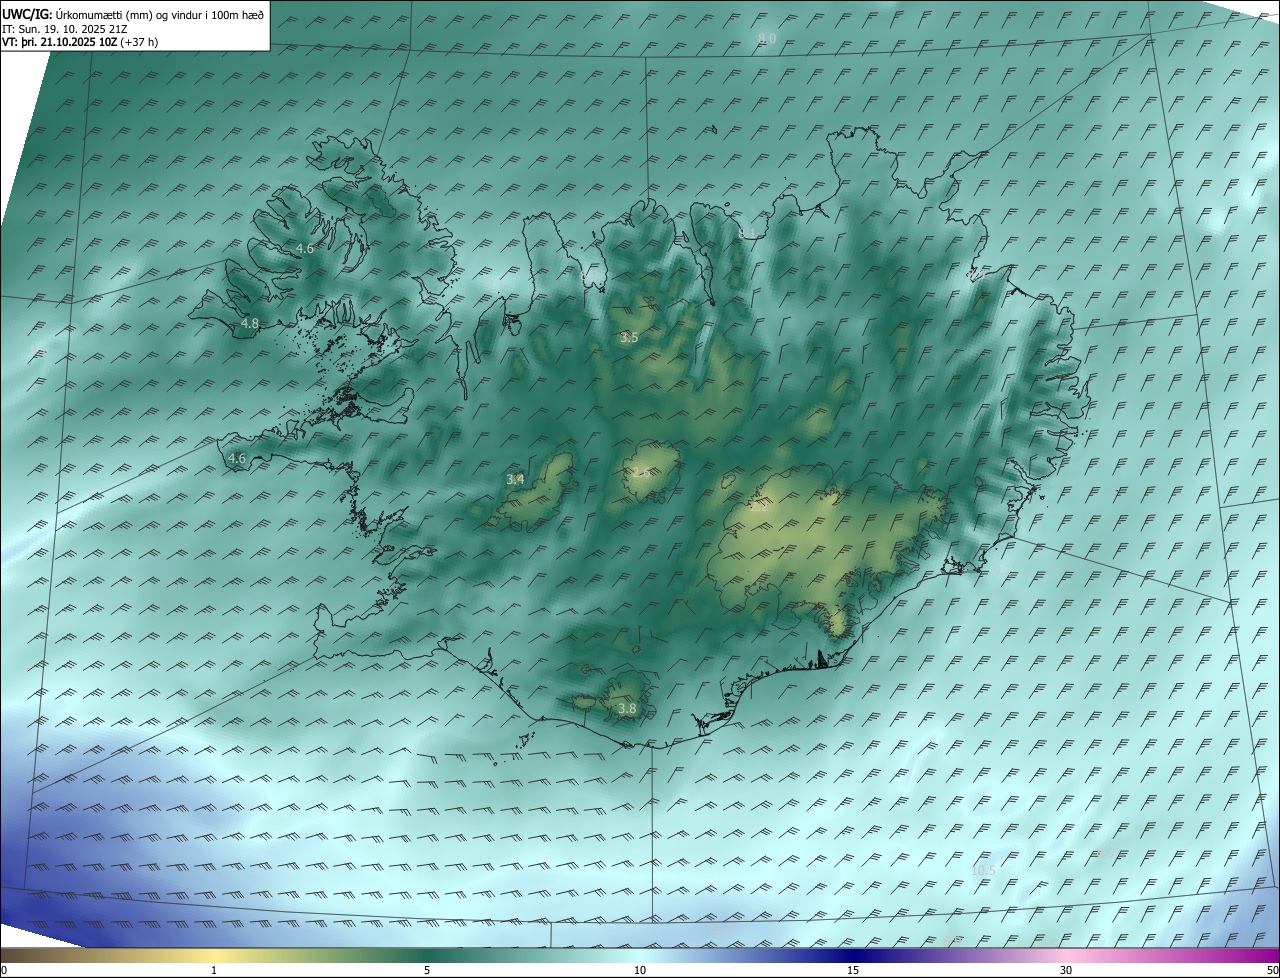
Task: Click the '4.8' value label on the map
Action: (x=250, y=323)
